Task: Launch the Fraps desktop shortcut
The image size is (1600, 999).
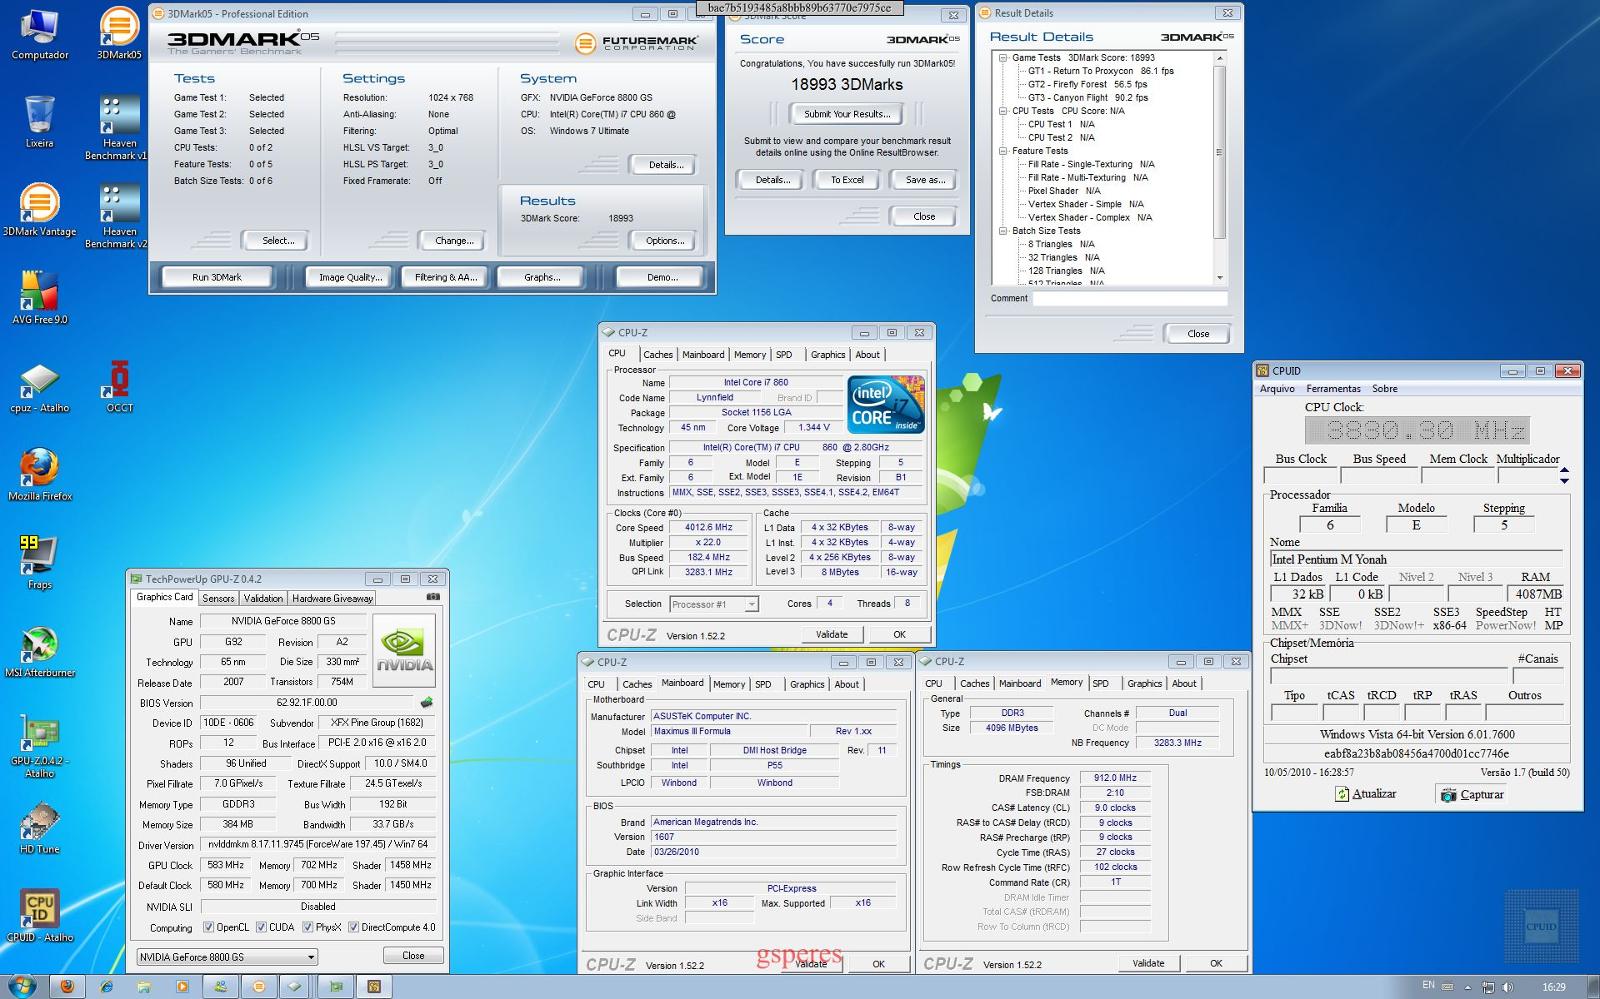Action: pos(40,562)
